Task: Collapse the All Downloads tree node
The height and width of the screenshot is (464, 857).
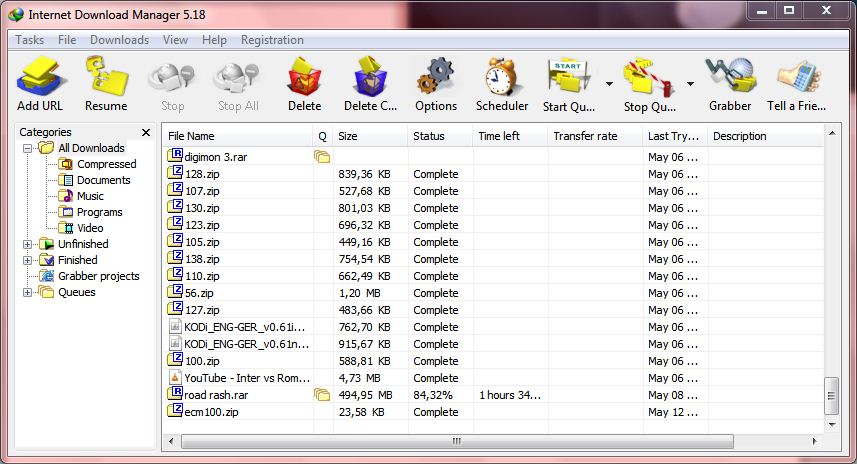Action: coord(27,148)
